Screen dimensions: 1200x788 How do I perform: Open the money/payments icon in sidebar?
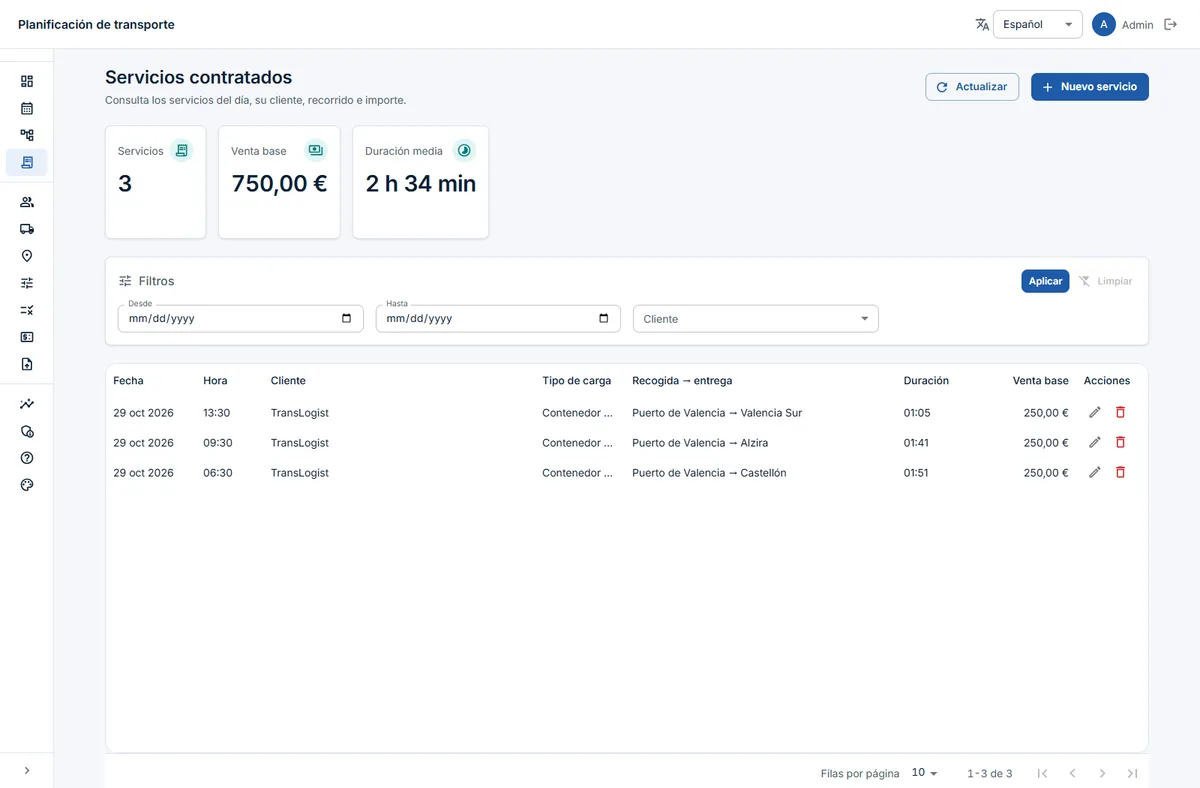tap(27, 337)
